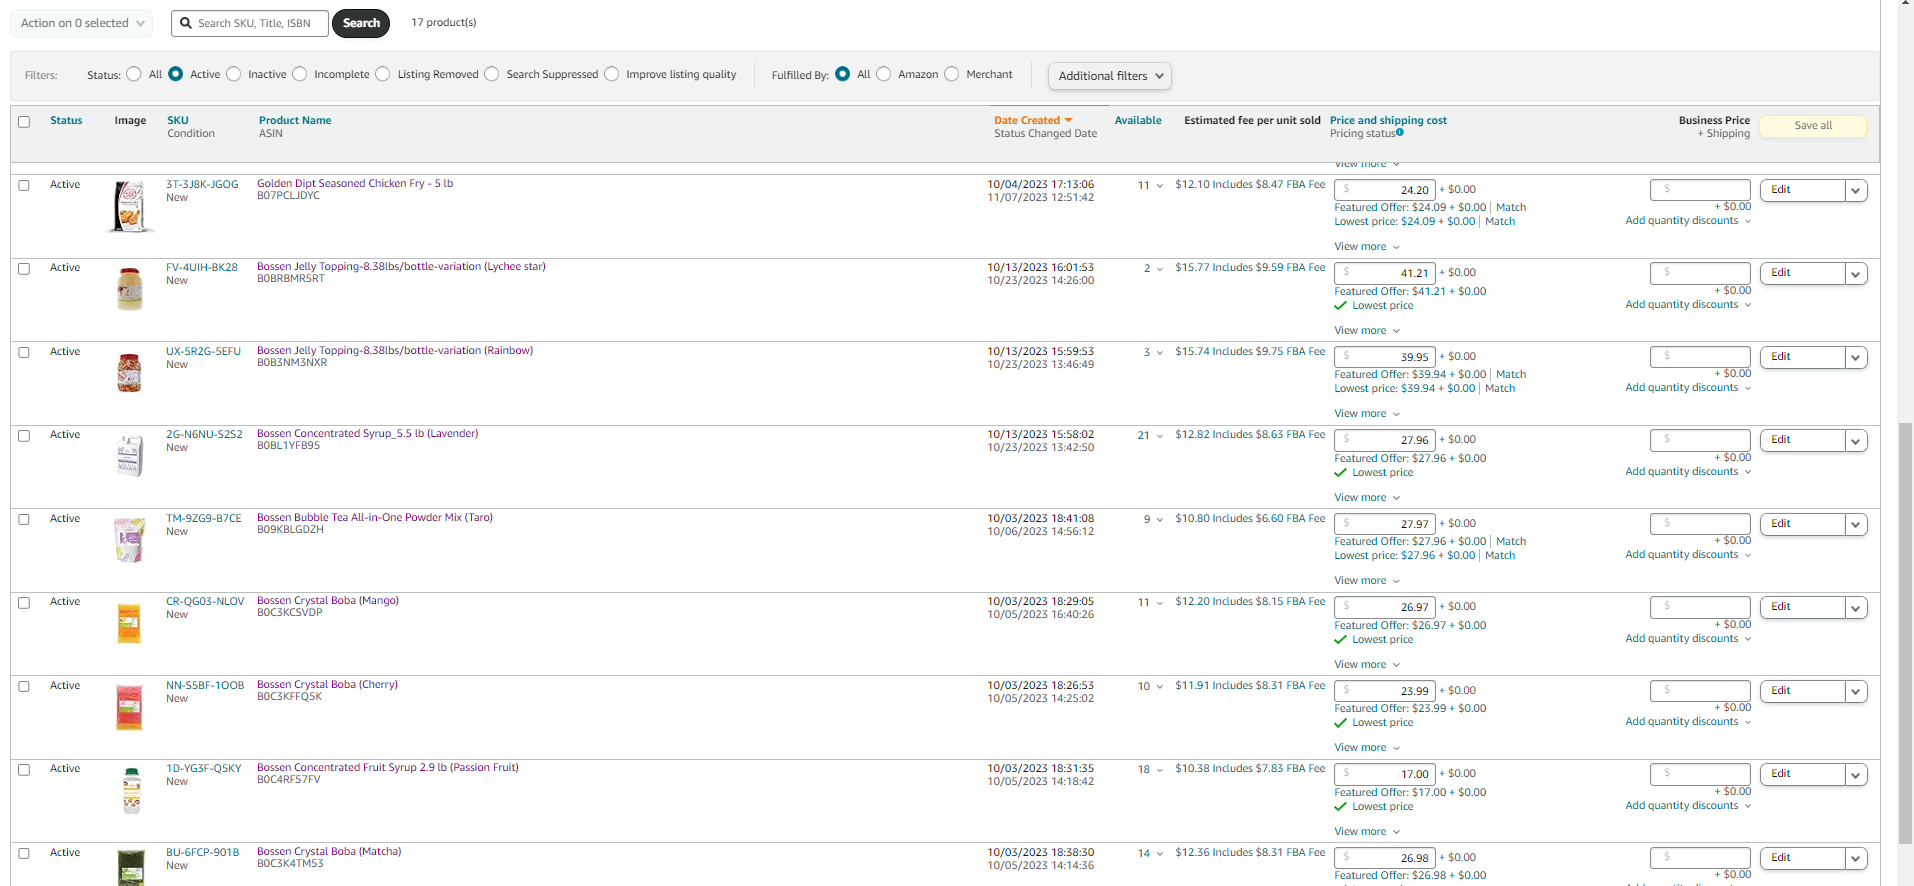Image resolution: width=1914 pixels, height=886 pixels.
Task: Select the All status radio button
Action: [x=134, y=74]
